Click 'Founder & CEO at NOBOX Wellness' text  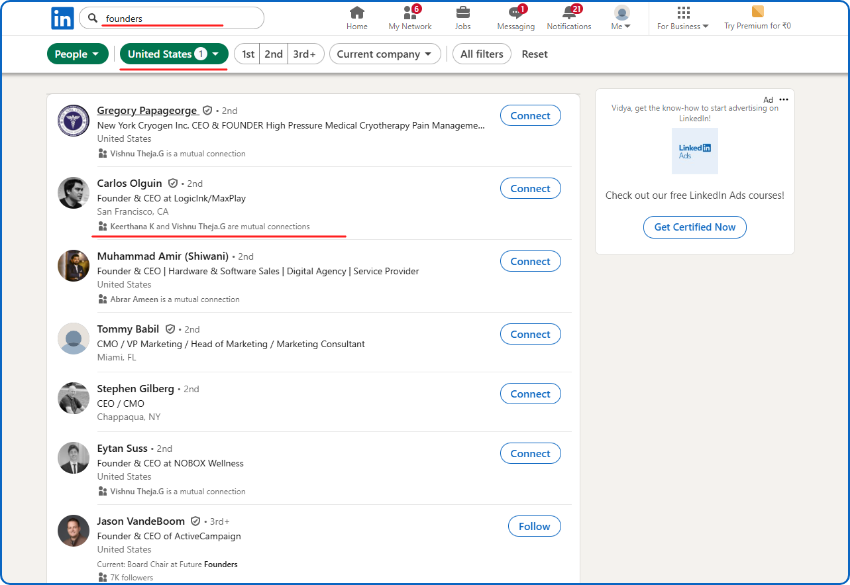[x=170, y=463]
